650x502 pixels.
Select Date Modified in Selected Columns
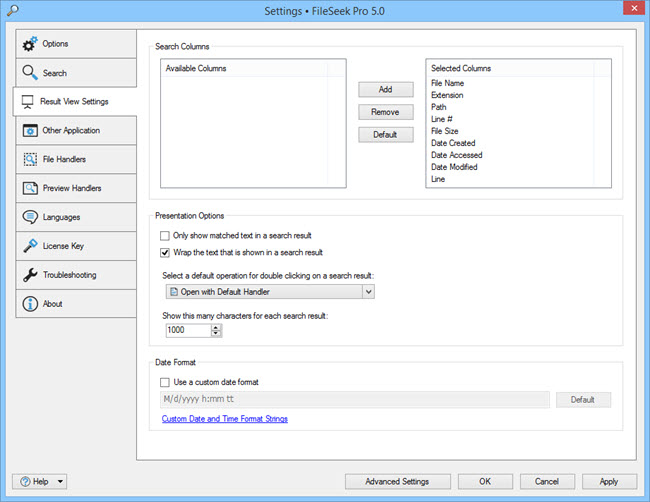coord(454,167)
